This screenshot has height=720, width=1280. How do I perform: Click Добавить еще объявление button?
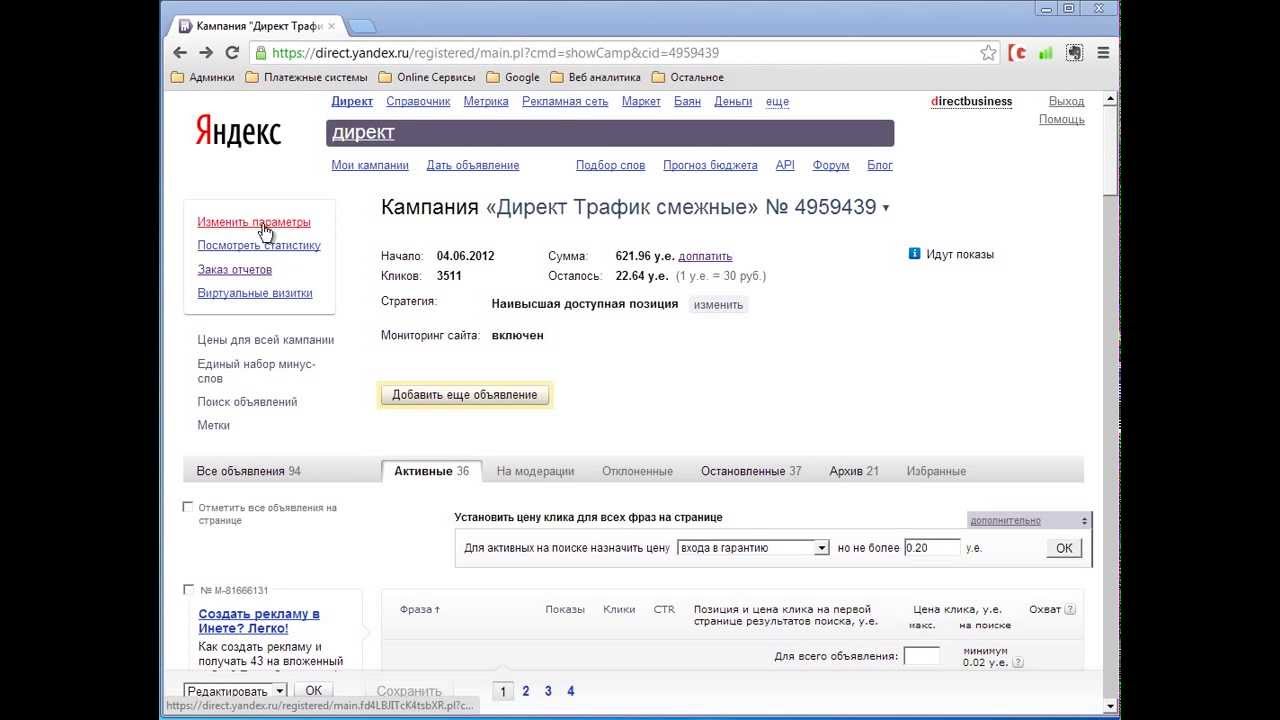tap(465, 395)
